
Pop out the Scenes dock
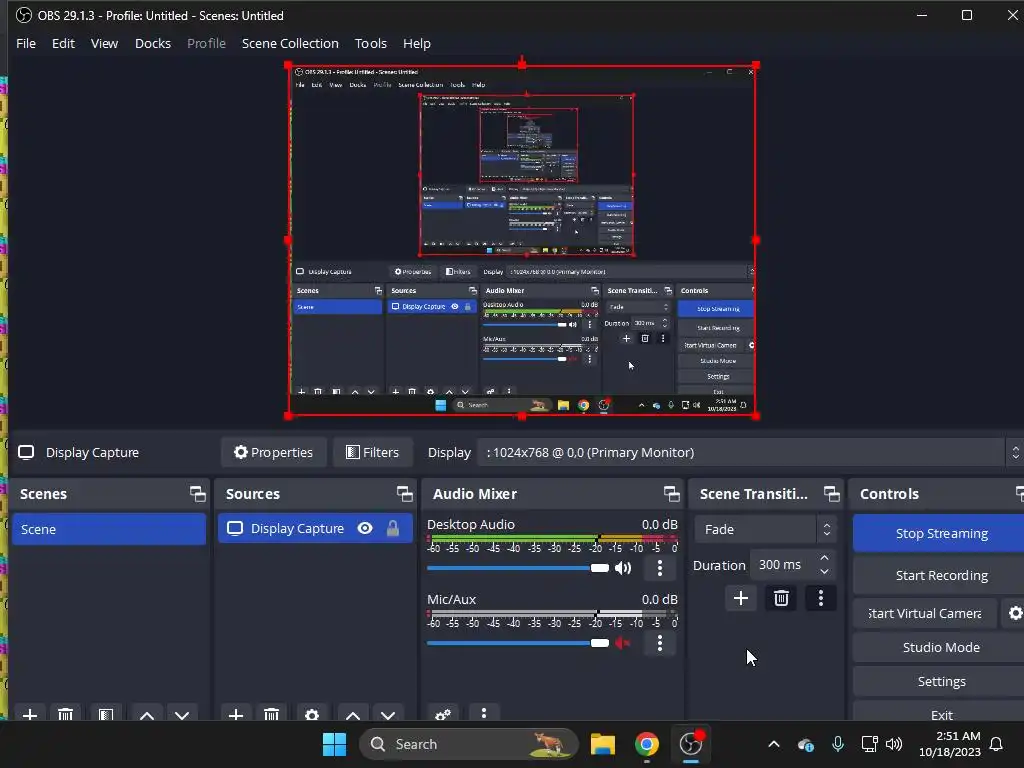197,494
